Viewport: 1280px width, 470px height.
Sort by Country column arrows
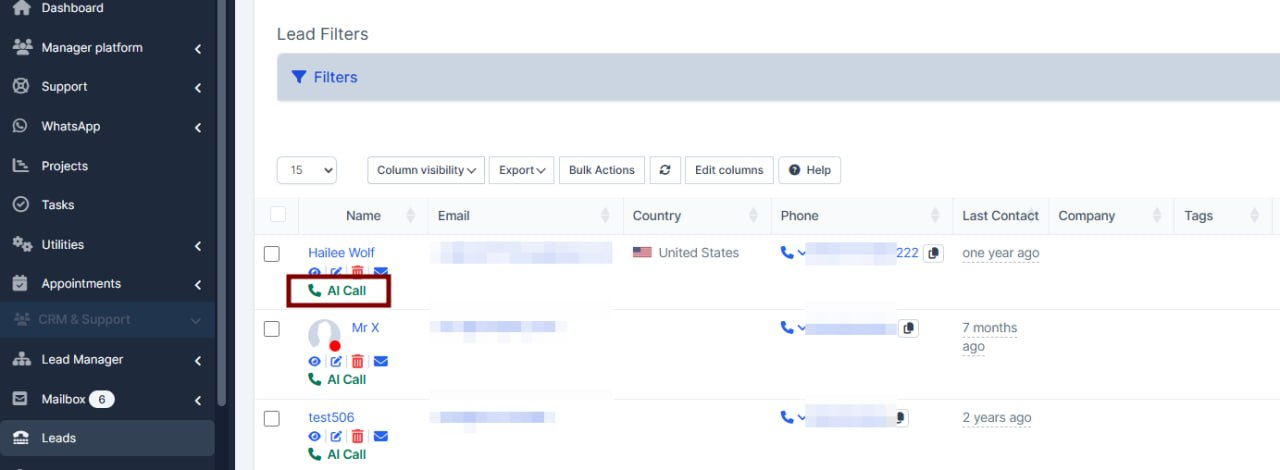click(752, 215)
